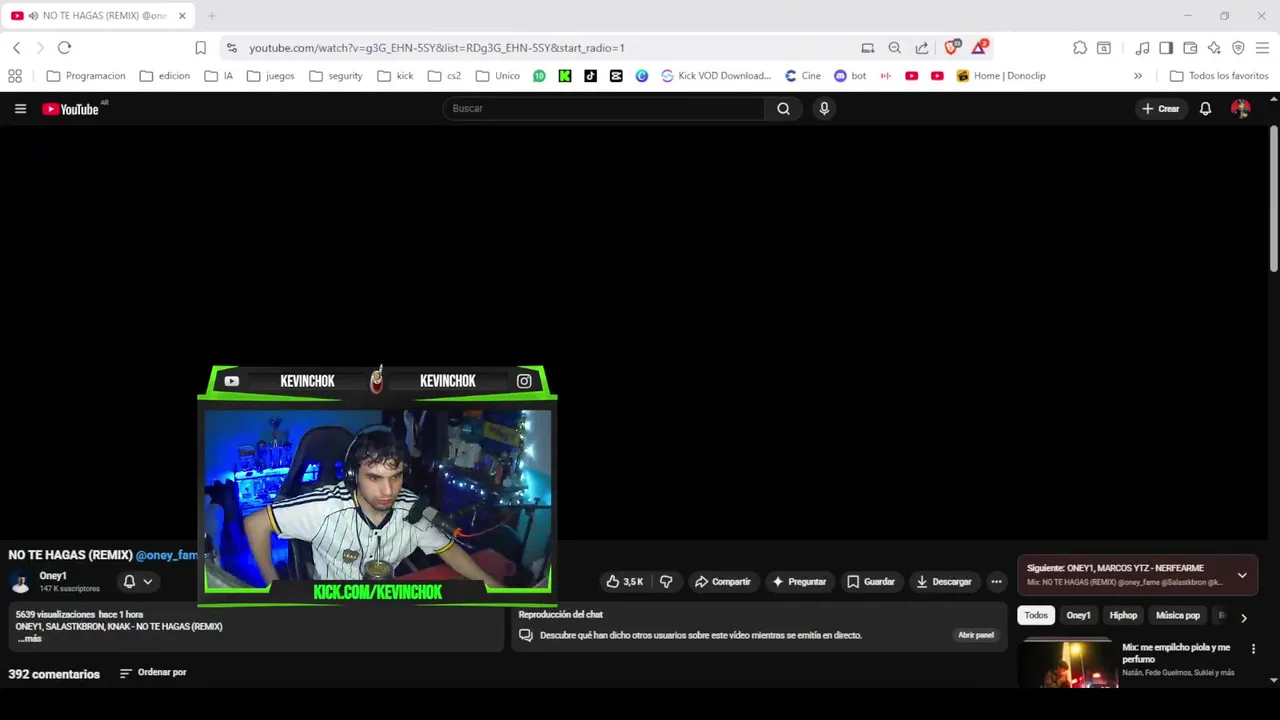Open the juegos bookmarks folder

click(x=270, y=76)
